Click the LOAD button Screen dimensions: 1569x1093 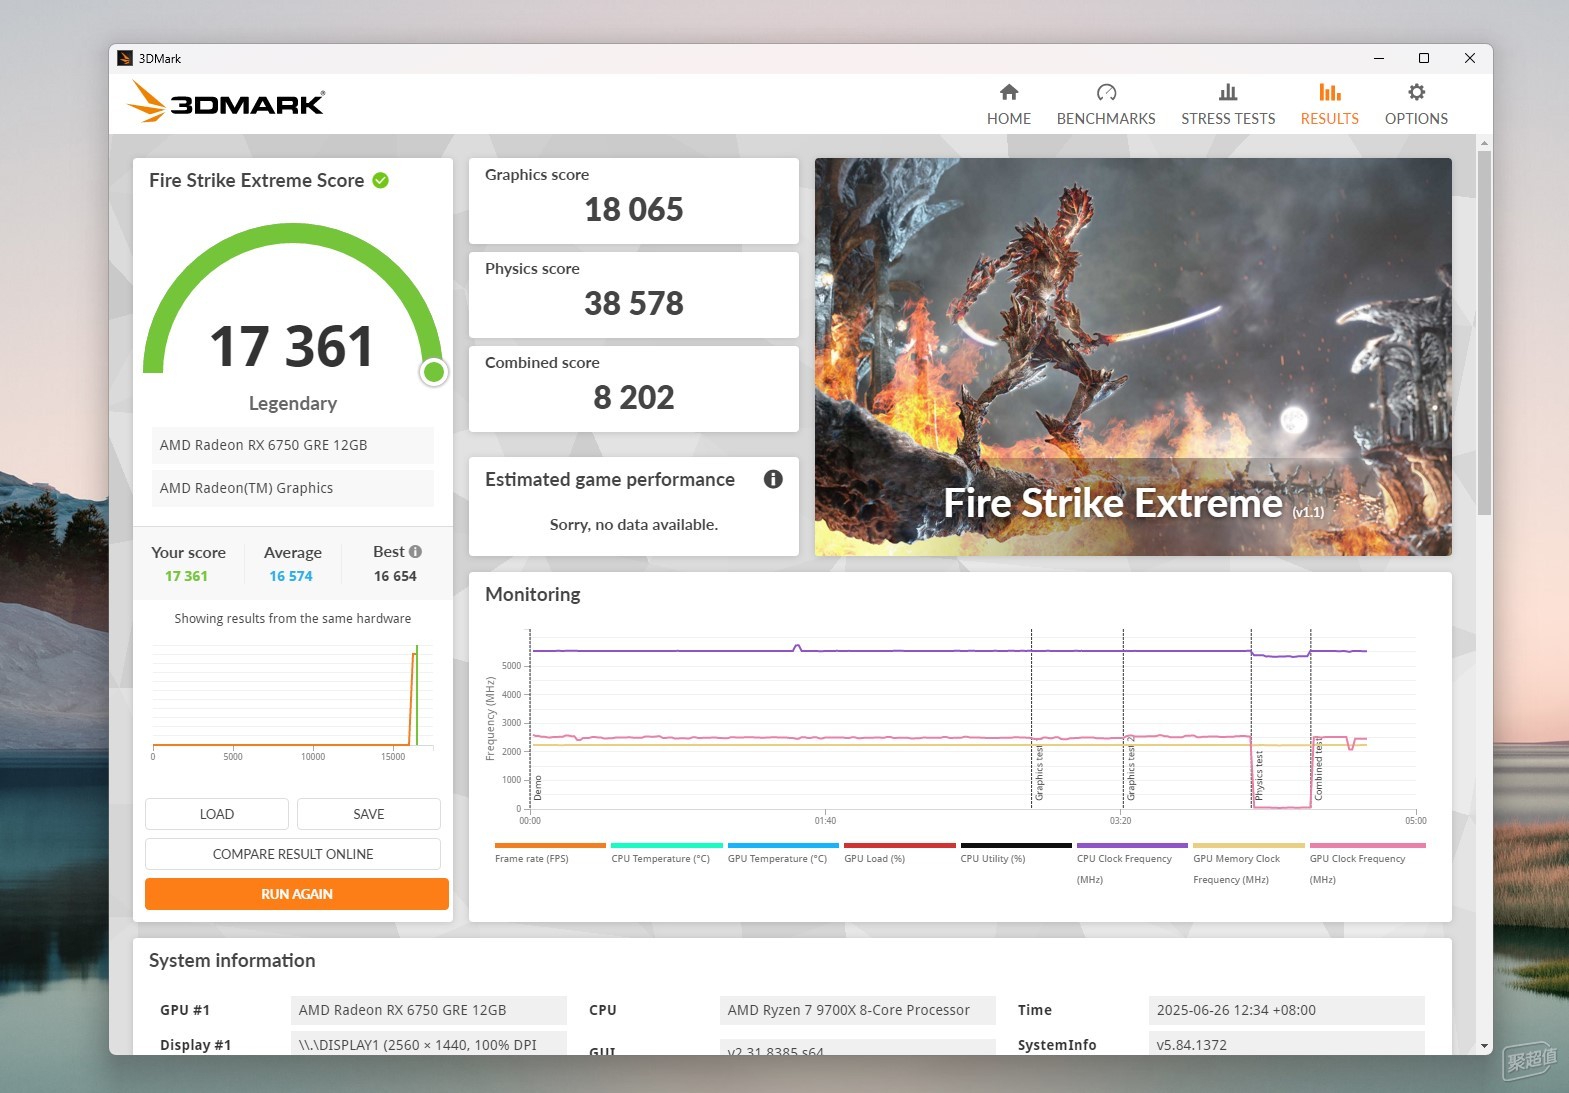[x=217, y=814]
